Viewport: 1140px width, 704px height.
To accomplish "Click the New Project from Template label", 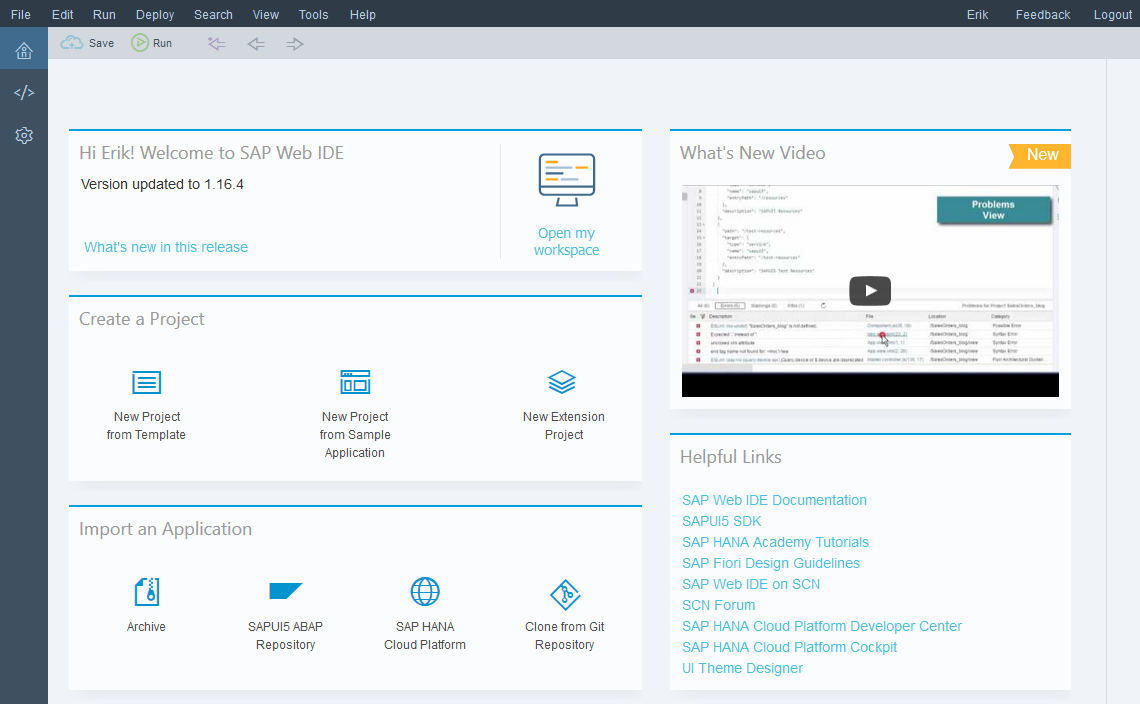I will [x=146, y=425].
